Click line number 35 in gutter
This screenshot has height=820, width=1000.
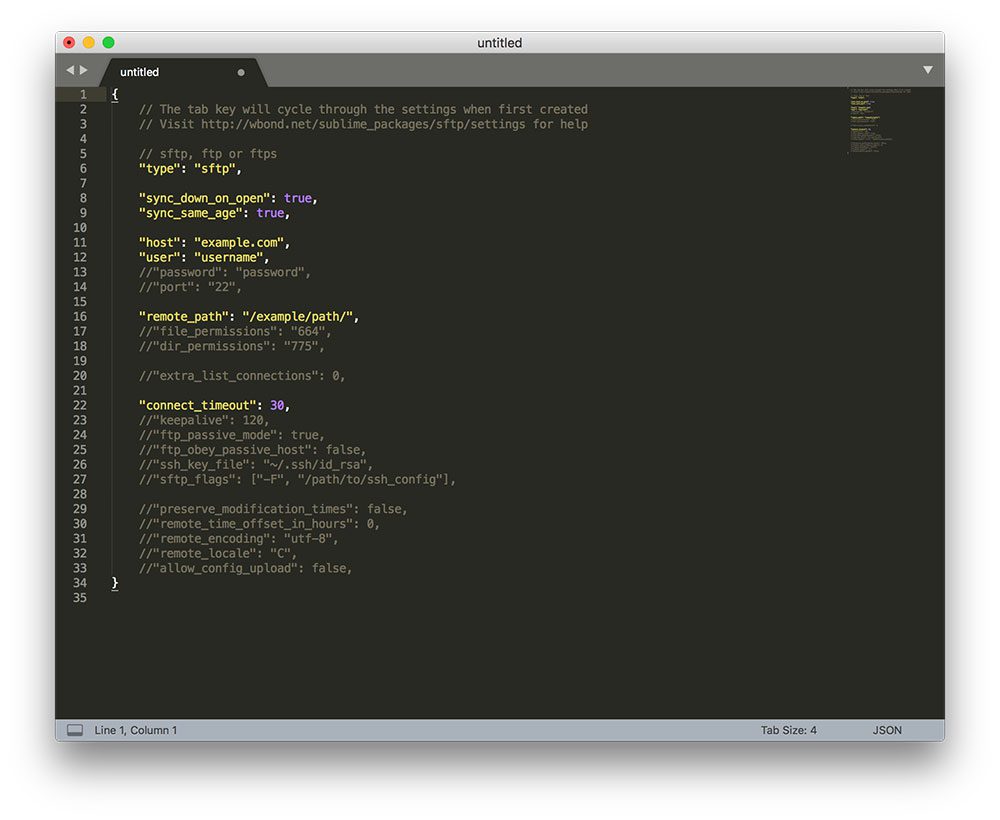coord(80,597)
